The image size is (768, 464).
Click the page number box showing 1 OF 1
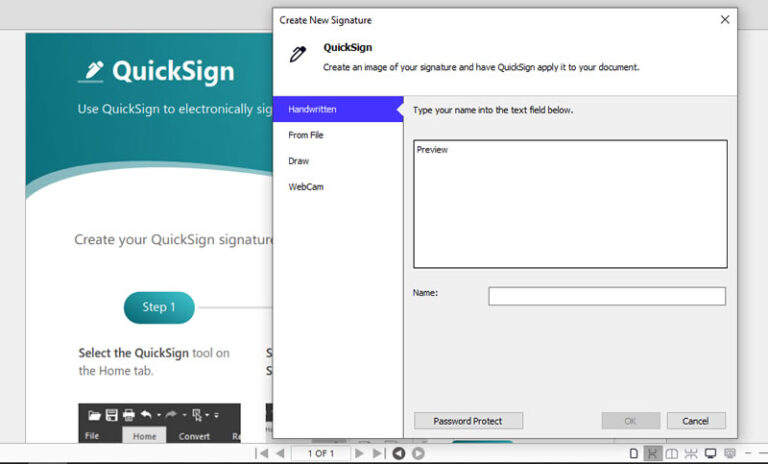click(x=320, y=453)
